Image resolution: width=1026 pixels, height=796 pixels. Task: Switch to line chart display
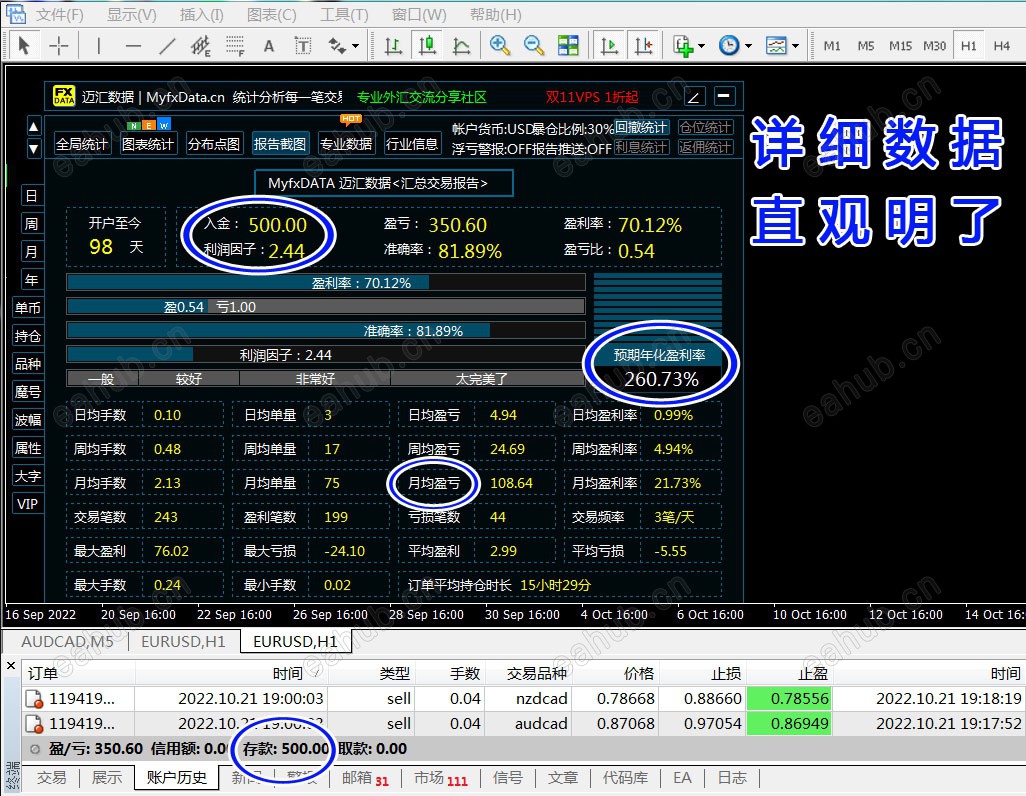461,46
